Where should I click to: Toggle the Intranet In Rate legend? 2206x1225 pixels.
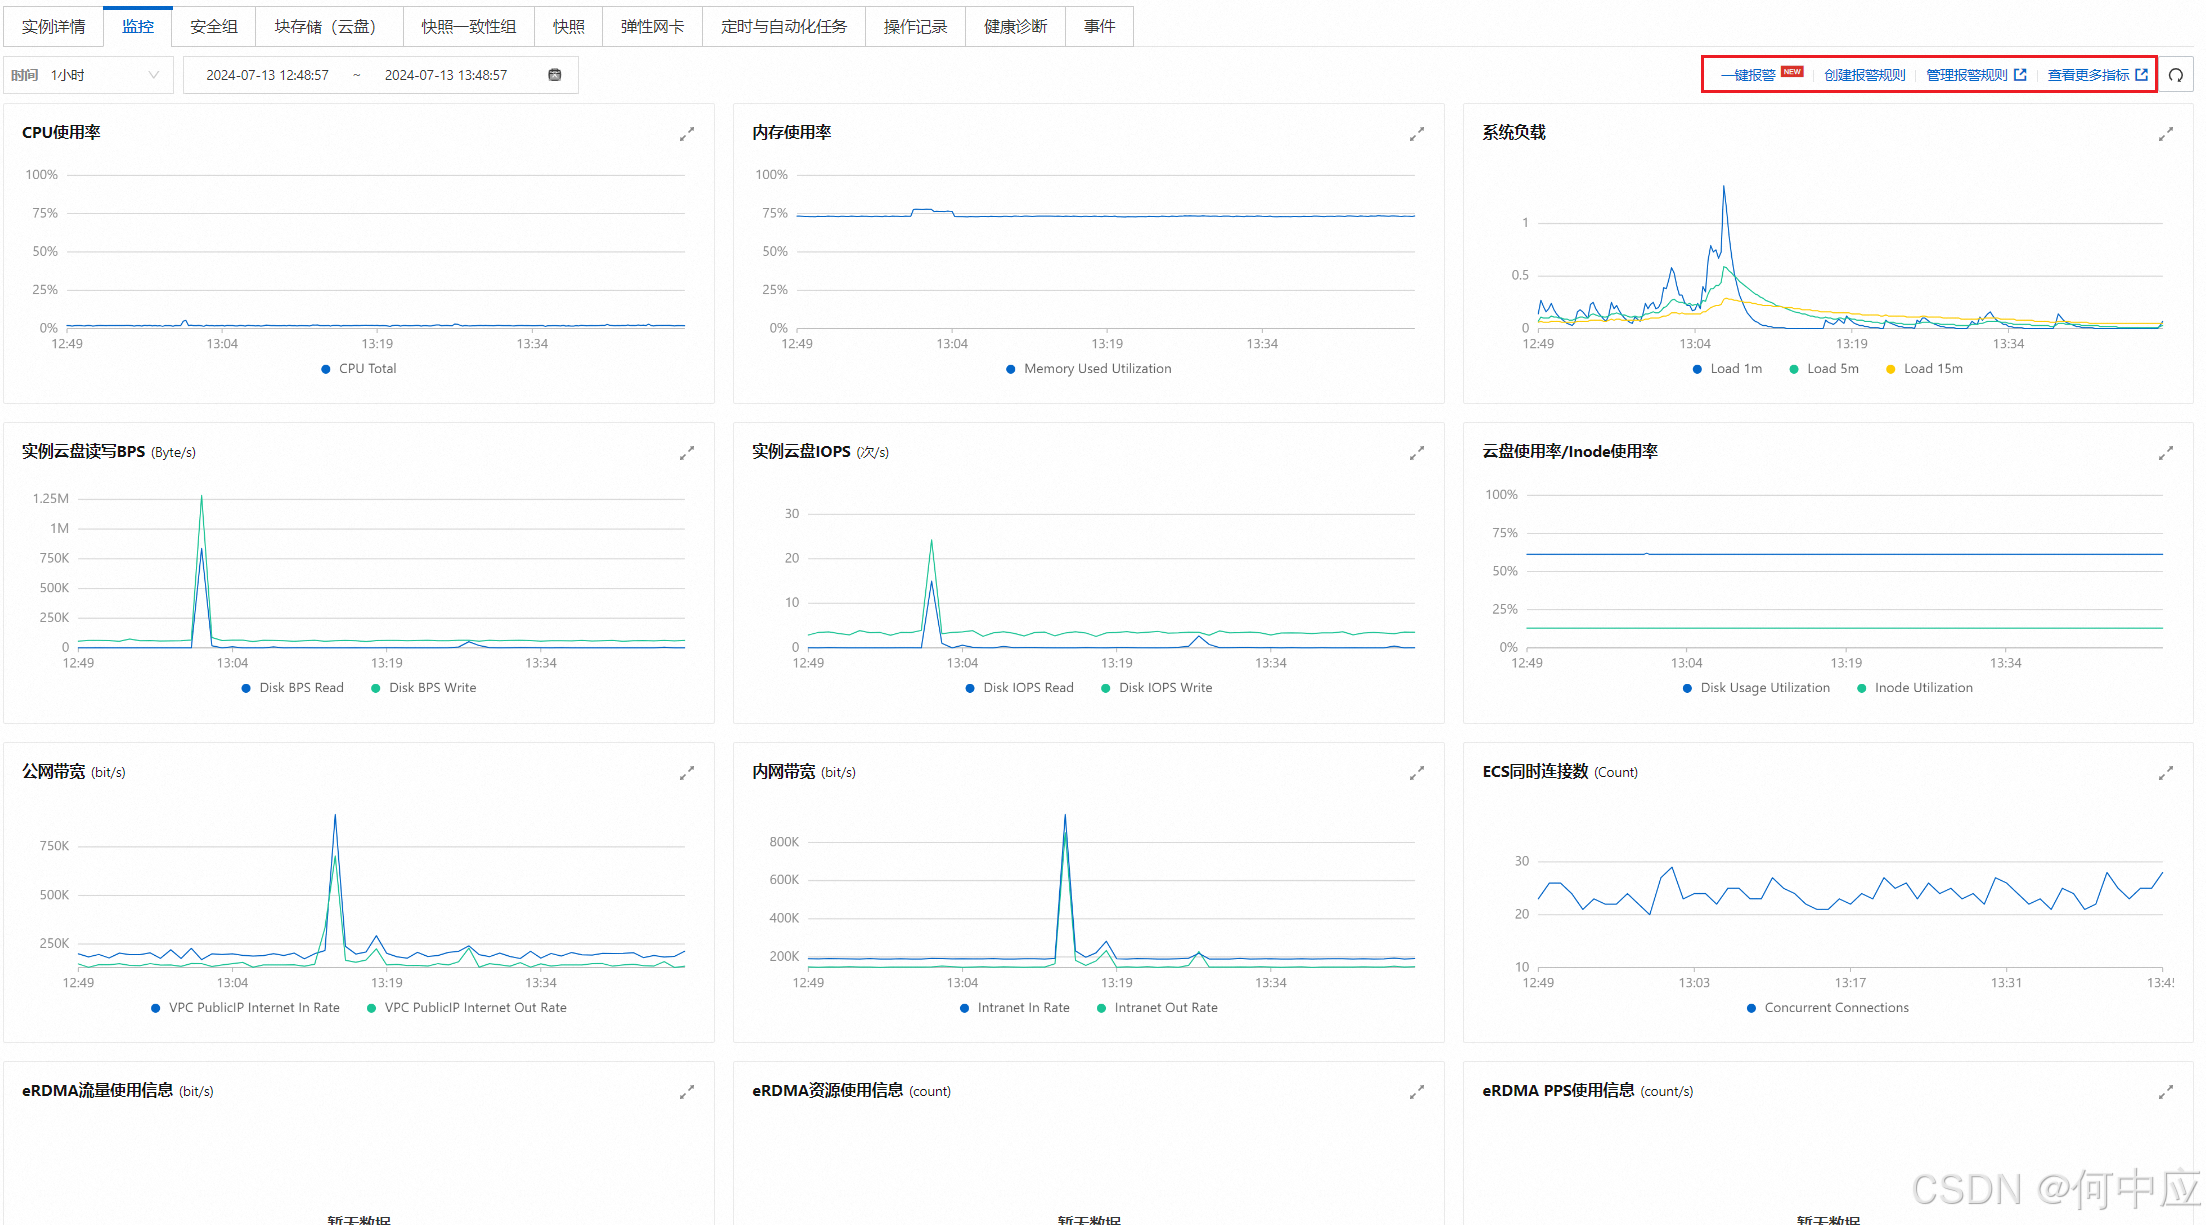click(1014, 1008)
